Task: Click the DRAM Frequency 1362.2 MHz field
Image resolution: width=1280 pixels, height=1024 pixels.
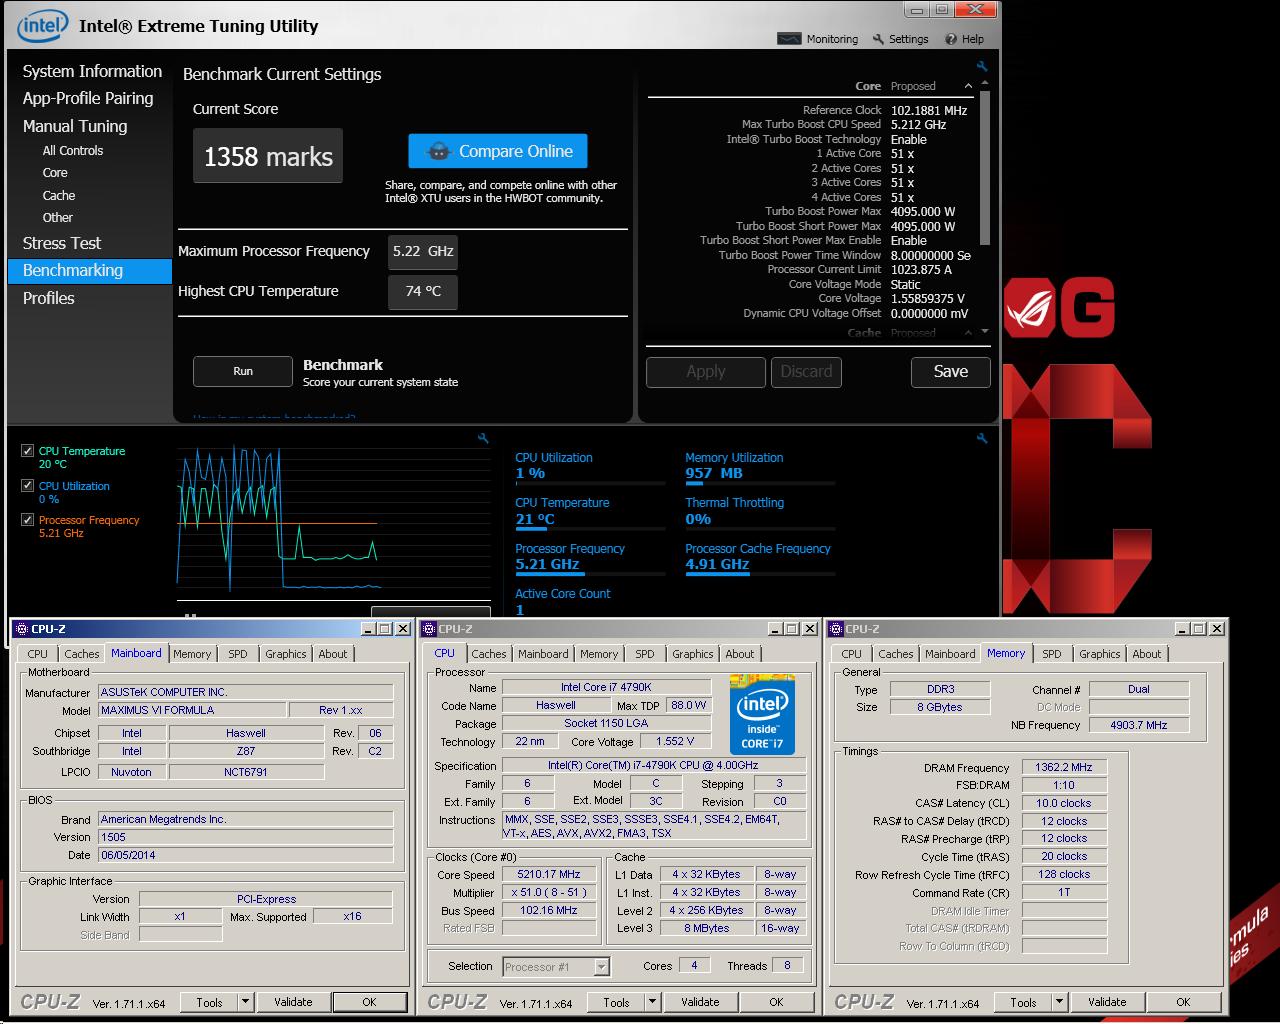Action: pos(1063,768)
